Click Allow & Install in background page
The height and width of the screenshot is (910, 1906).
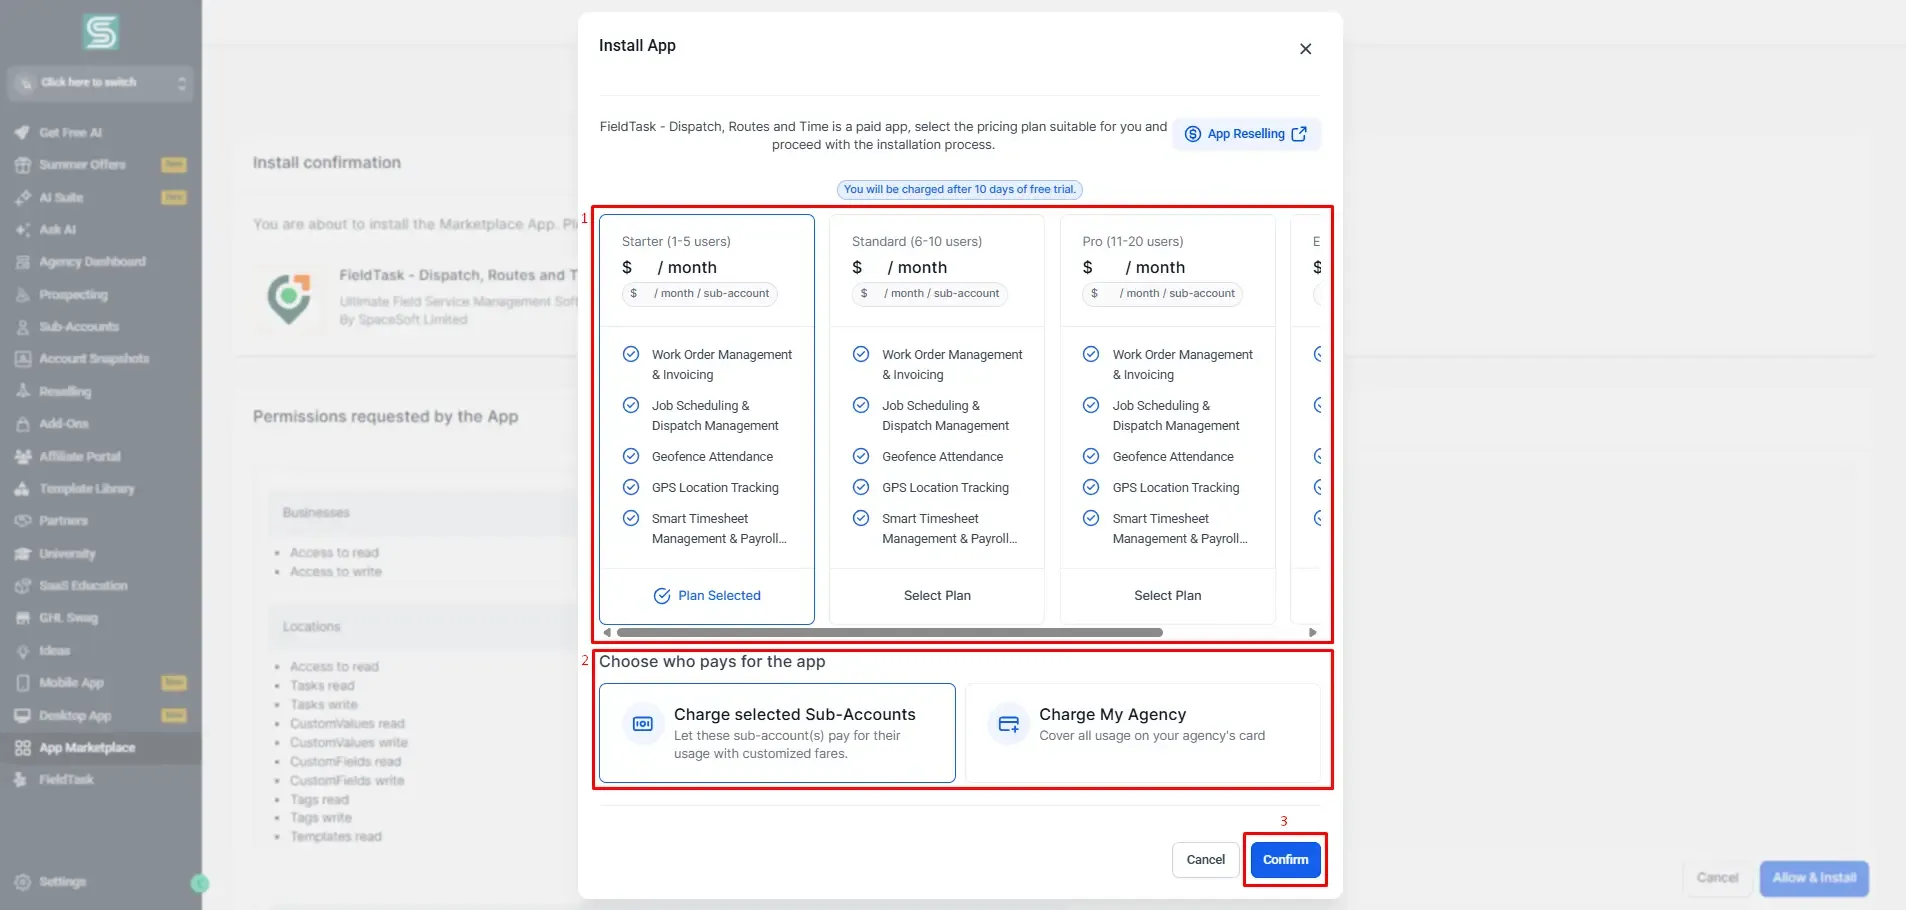[x=1814, y=878]
